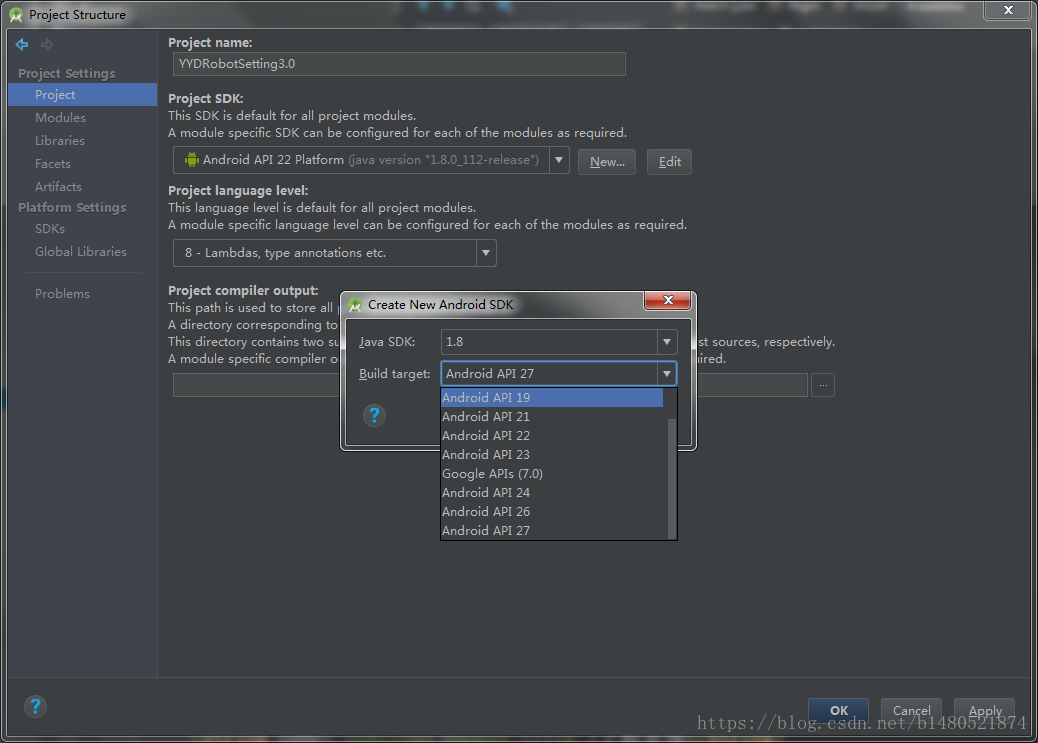Click the back arrow in Project Structure
Image resolution: width=1038 pixels, height=743 pixels.
[22, 44]
